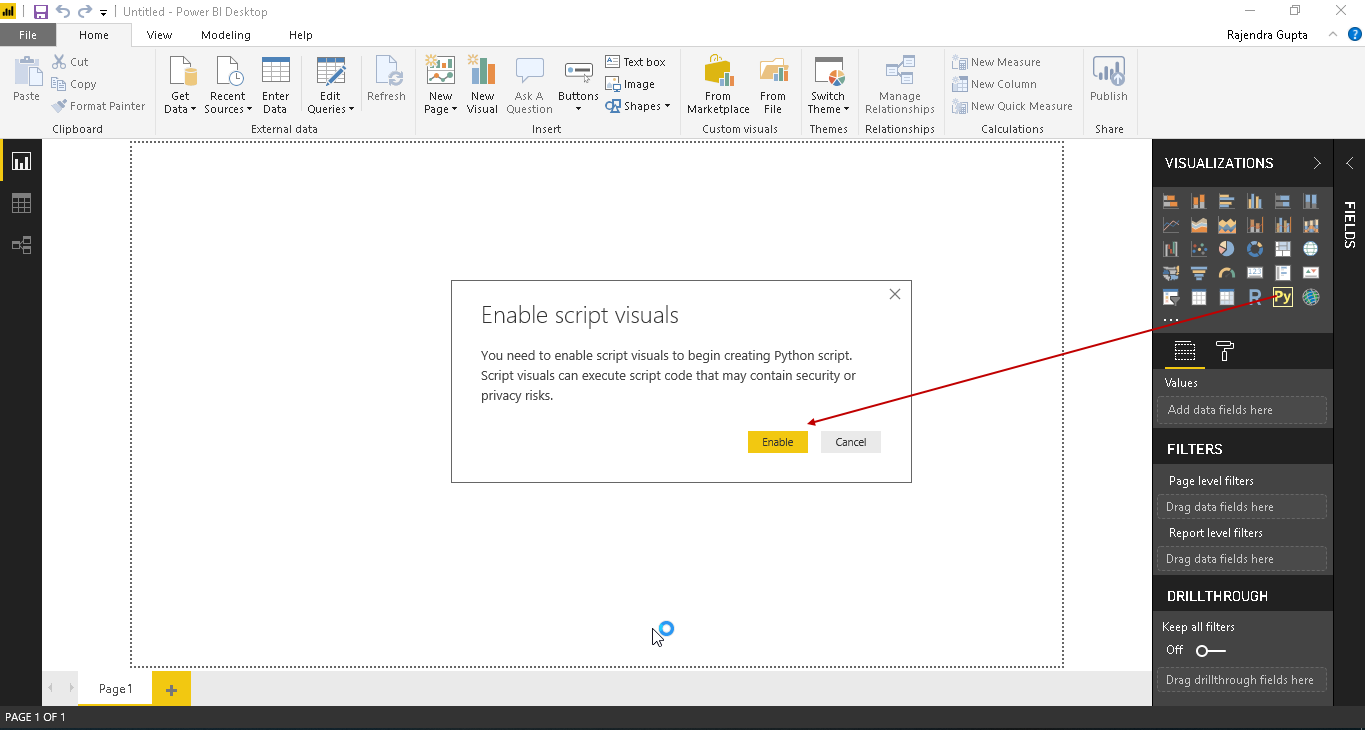Select the Area chart visual
Image resolution: width=1365 pixels, height=730 pixels.
point(1199,225)
